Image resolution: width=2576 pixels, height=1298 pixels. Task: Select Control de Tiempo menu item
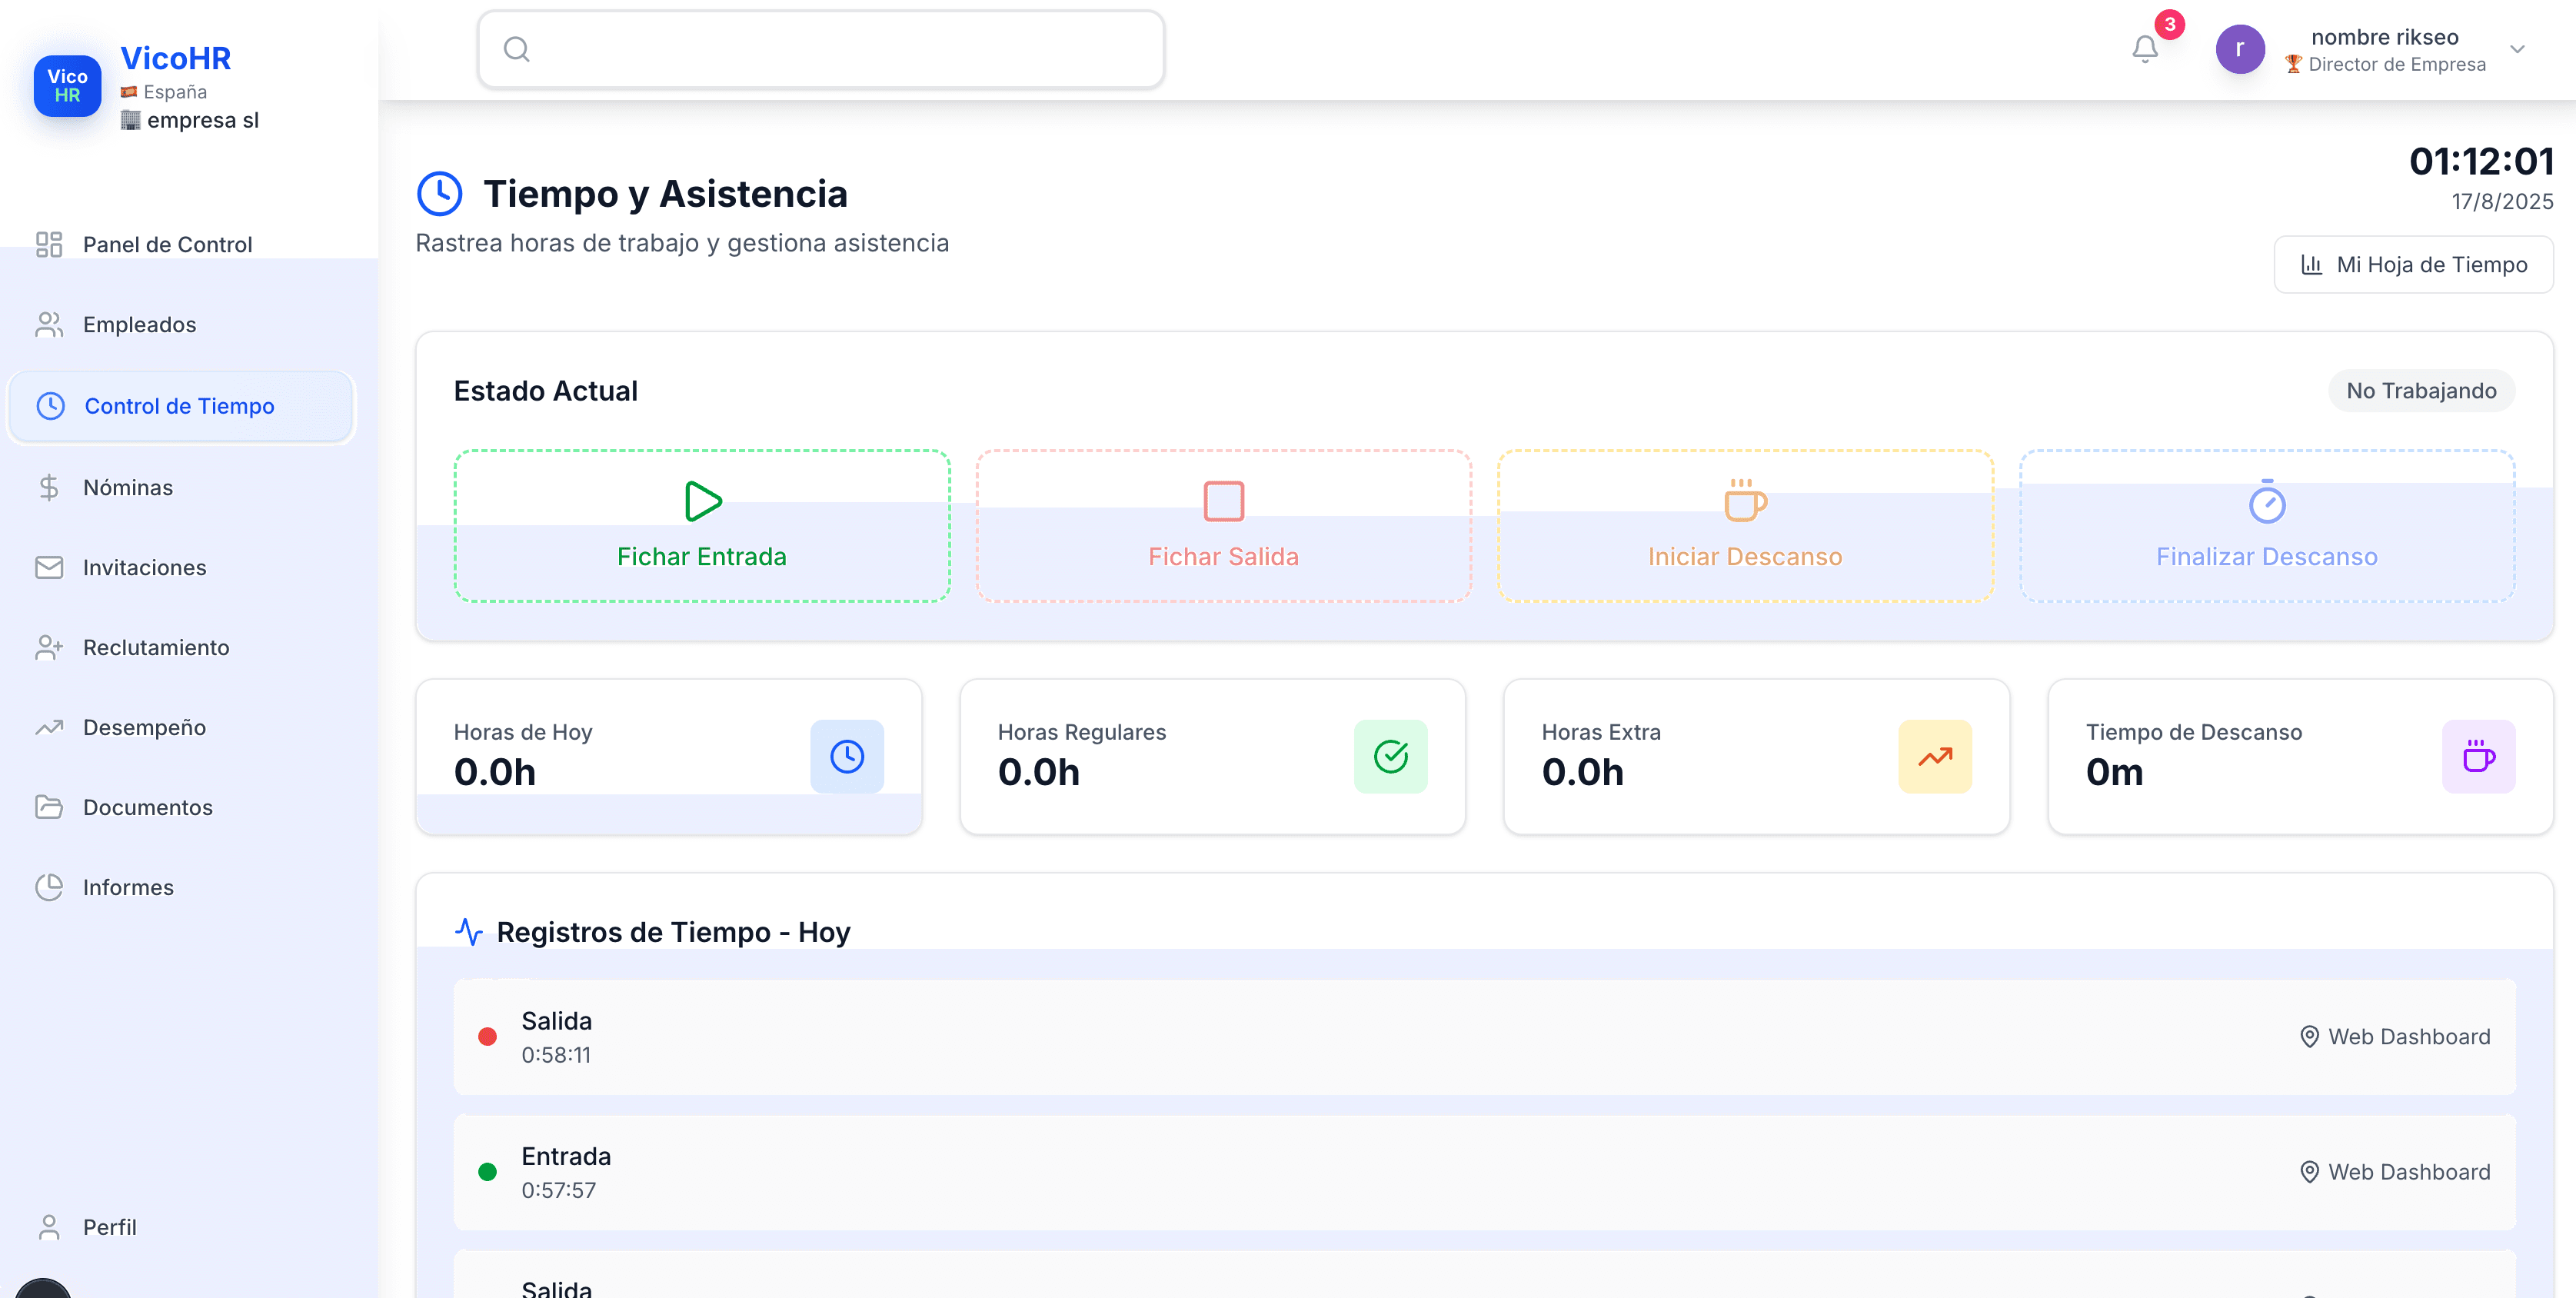click(181, 406)
